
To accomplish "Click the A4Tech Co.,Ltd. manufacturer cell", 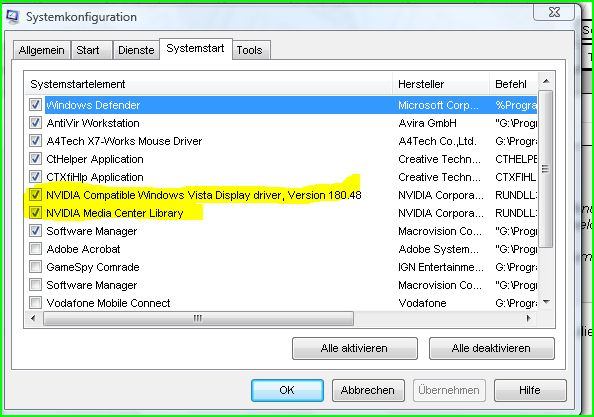I will (x=437, y=141).
